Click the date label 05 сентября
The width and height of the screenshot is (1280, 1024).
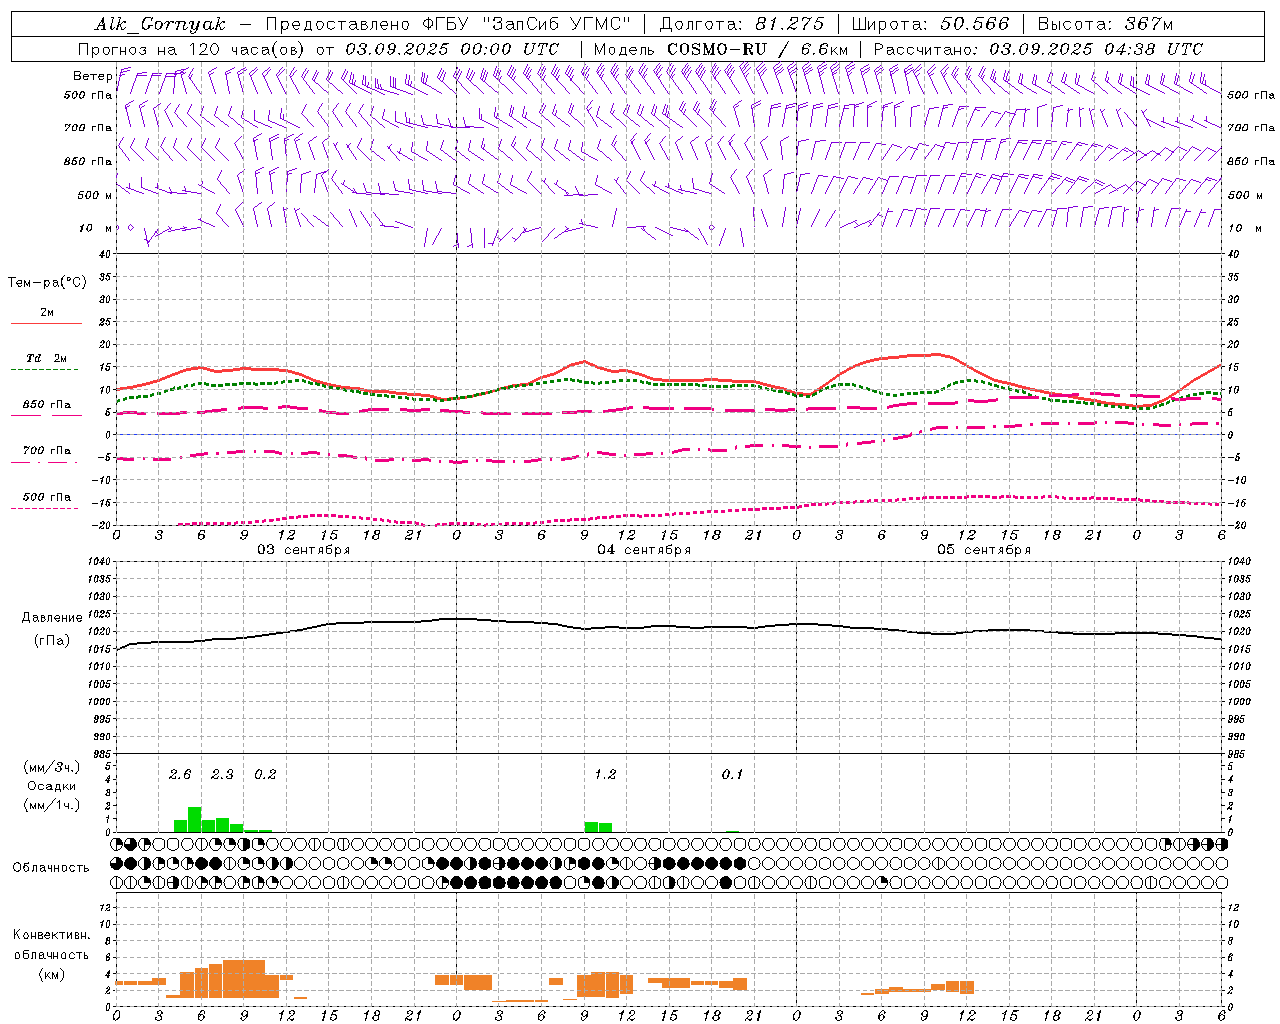[x=984, y=549]
